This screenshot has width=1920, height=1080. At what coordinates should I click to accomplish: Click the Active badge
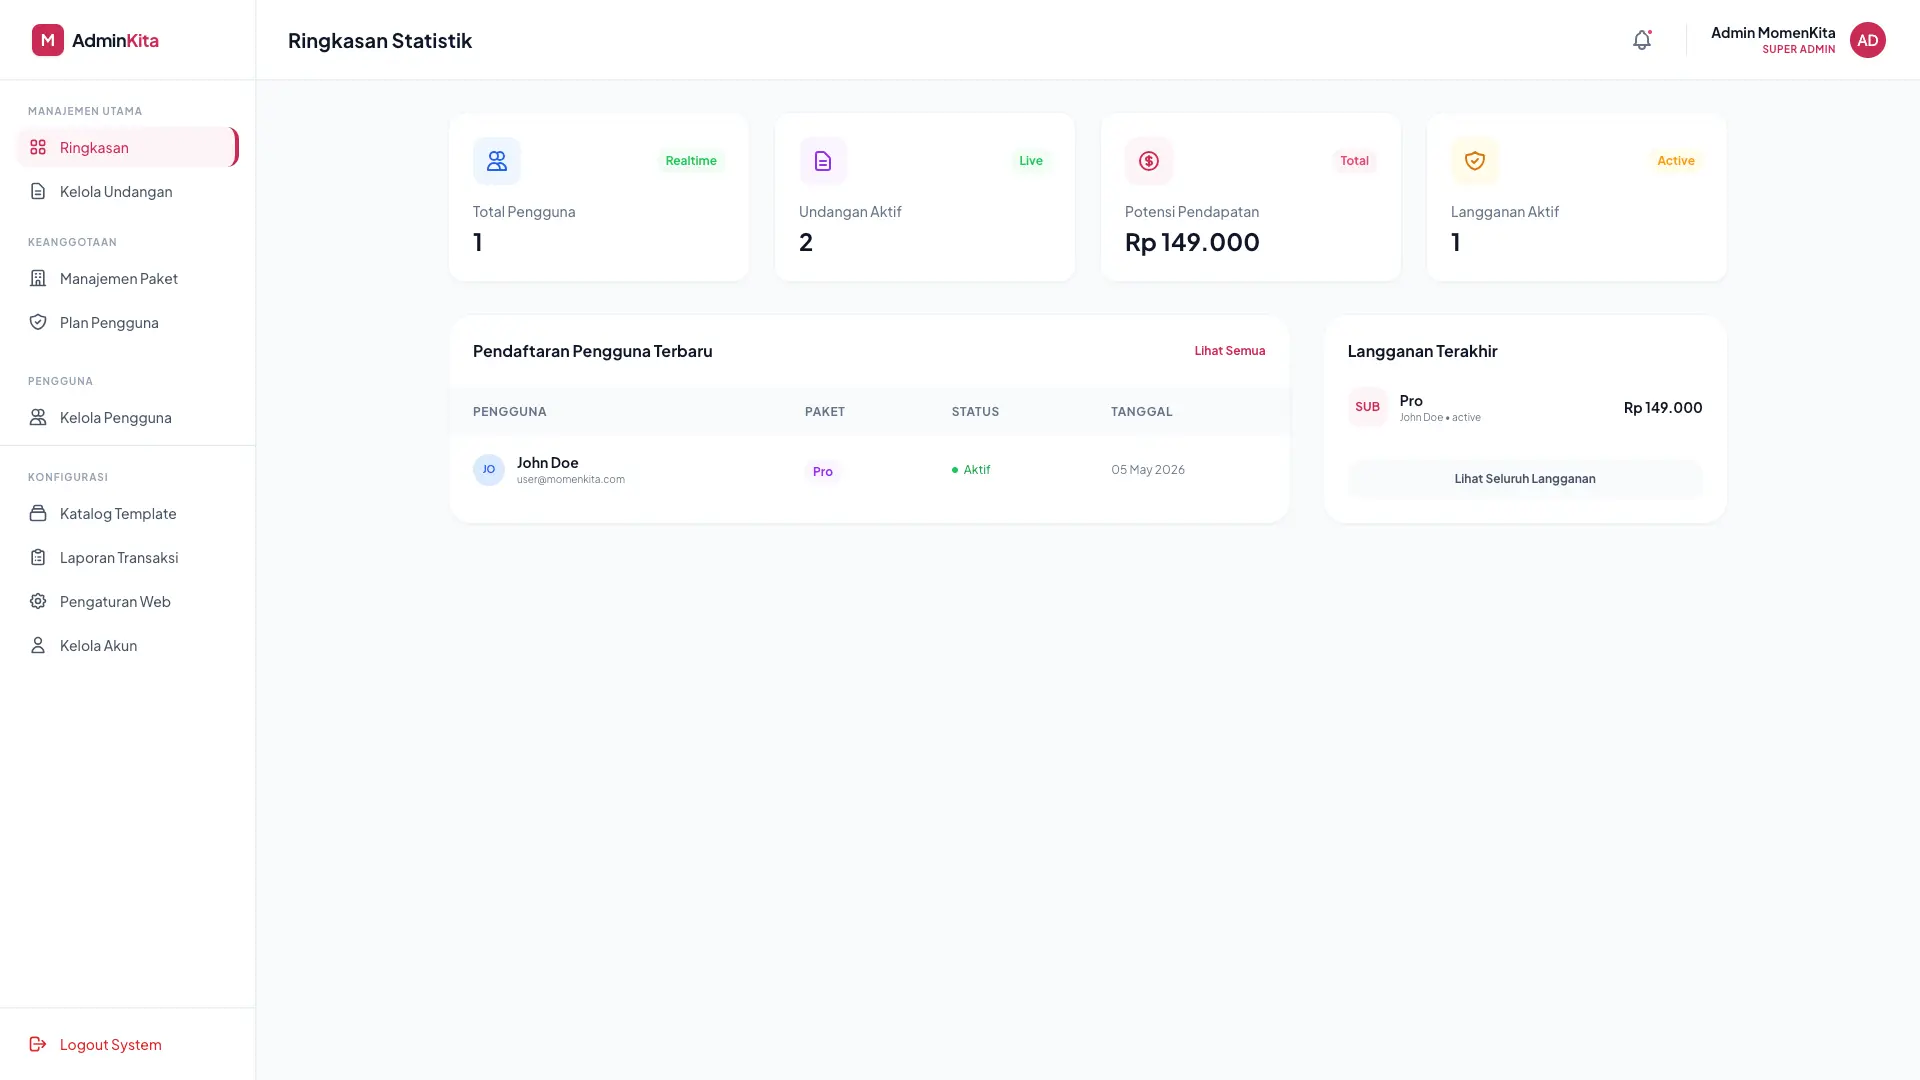1676,161
